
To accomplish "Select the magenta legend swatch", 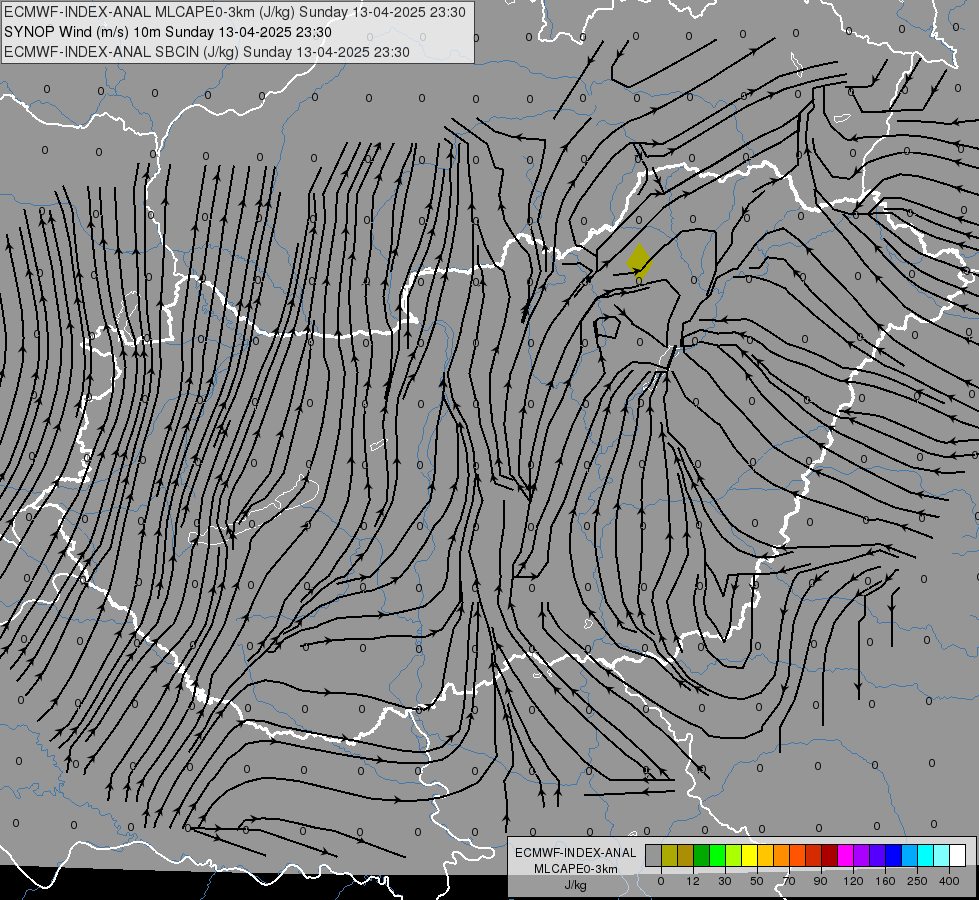I will point(846,855).
